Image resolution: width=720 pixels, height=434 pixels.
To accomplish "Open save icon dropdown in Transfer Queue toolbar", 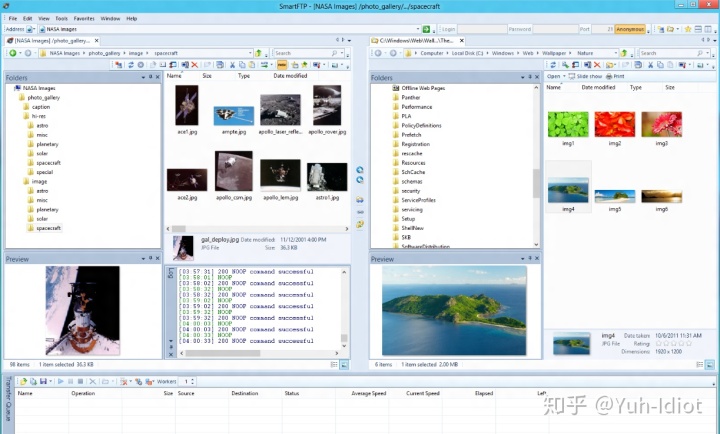I will click(51, 381).
